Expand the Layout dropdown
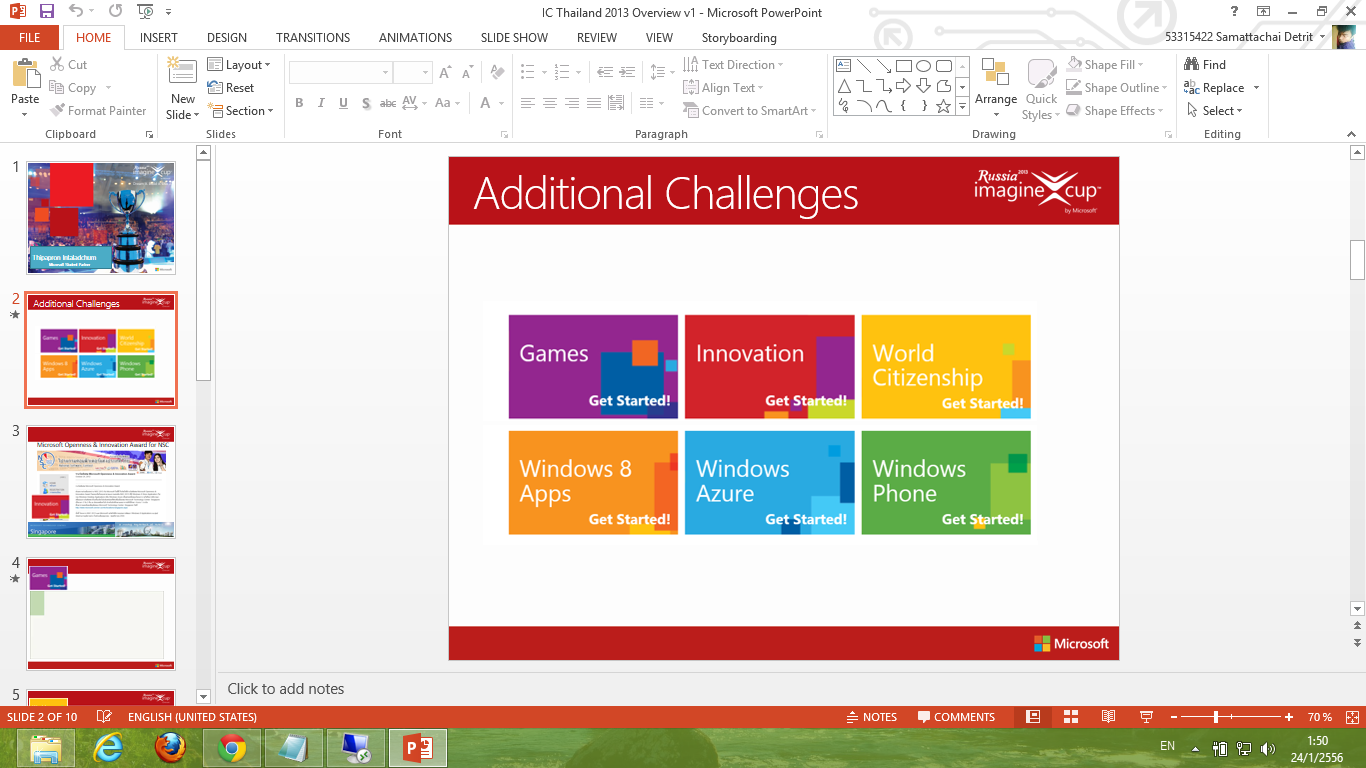The width and height of the screenshot is (1366, 768). tap(239, 64)
